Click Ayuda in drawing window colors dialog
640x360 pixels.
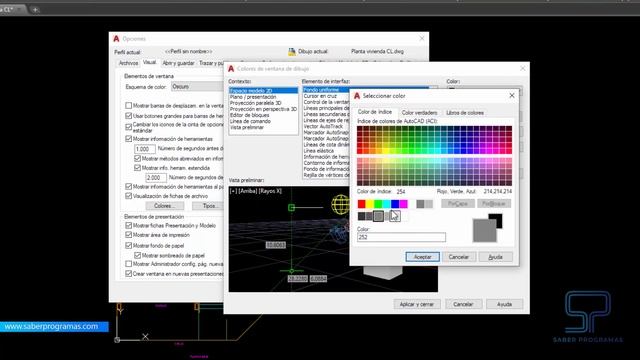click(x=504, y=304)
